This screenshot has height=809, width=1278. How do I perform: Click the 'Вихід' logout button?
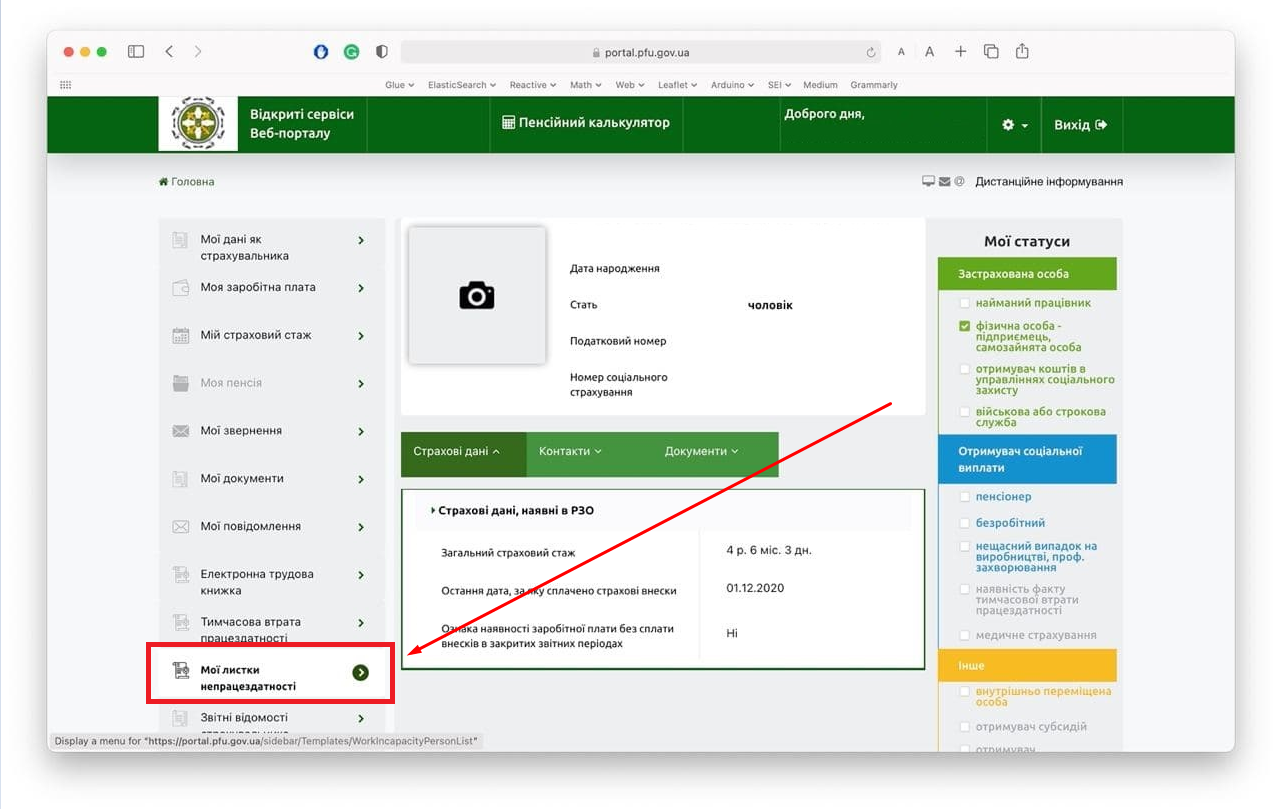1080,125
